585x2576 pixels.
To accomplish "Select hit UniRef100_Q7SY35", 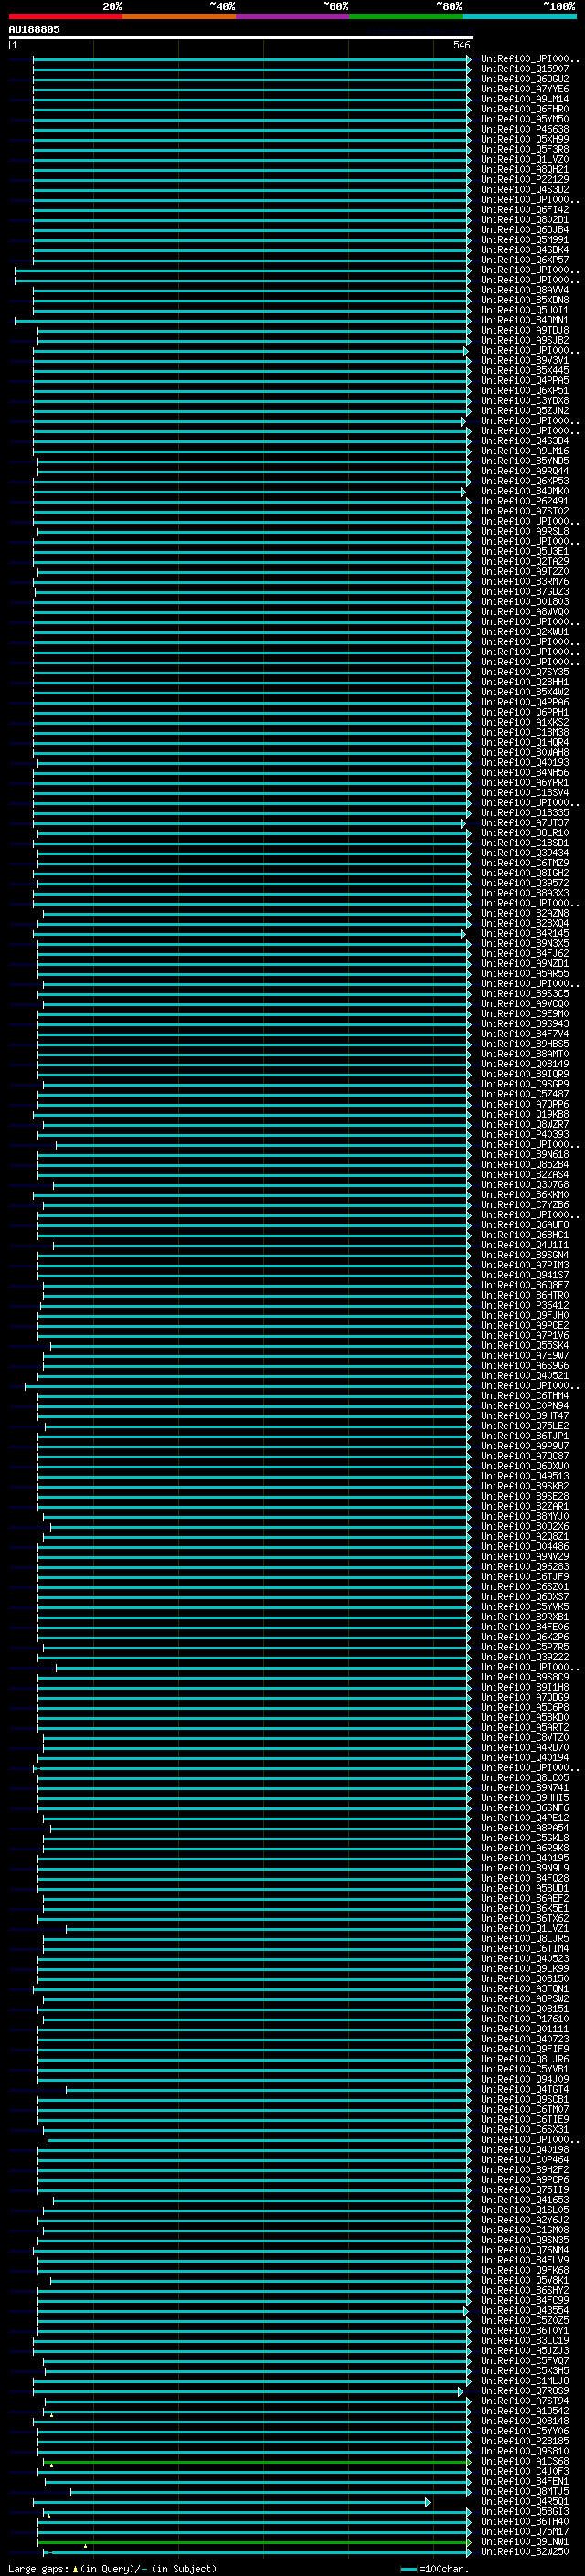I will point(525,672).
